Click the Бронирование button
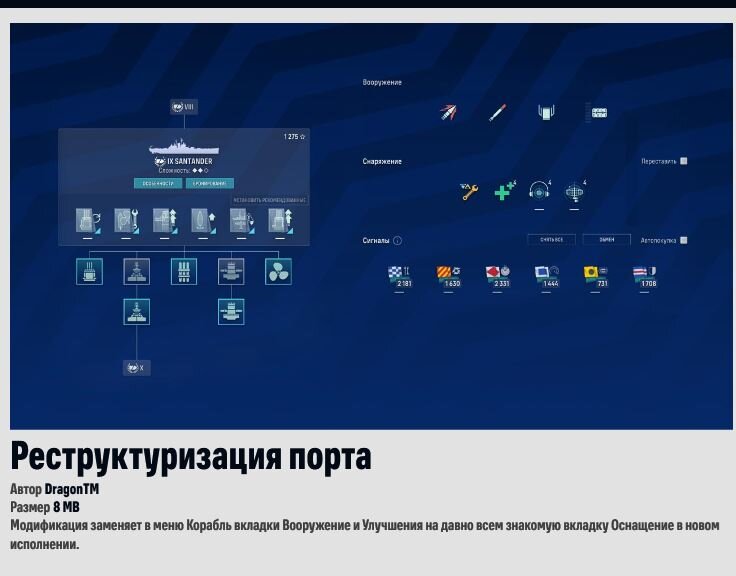The width and height of the screenshot is (736, 576). pos(208,184)
